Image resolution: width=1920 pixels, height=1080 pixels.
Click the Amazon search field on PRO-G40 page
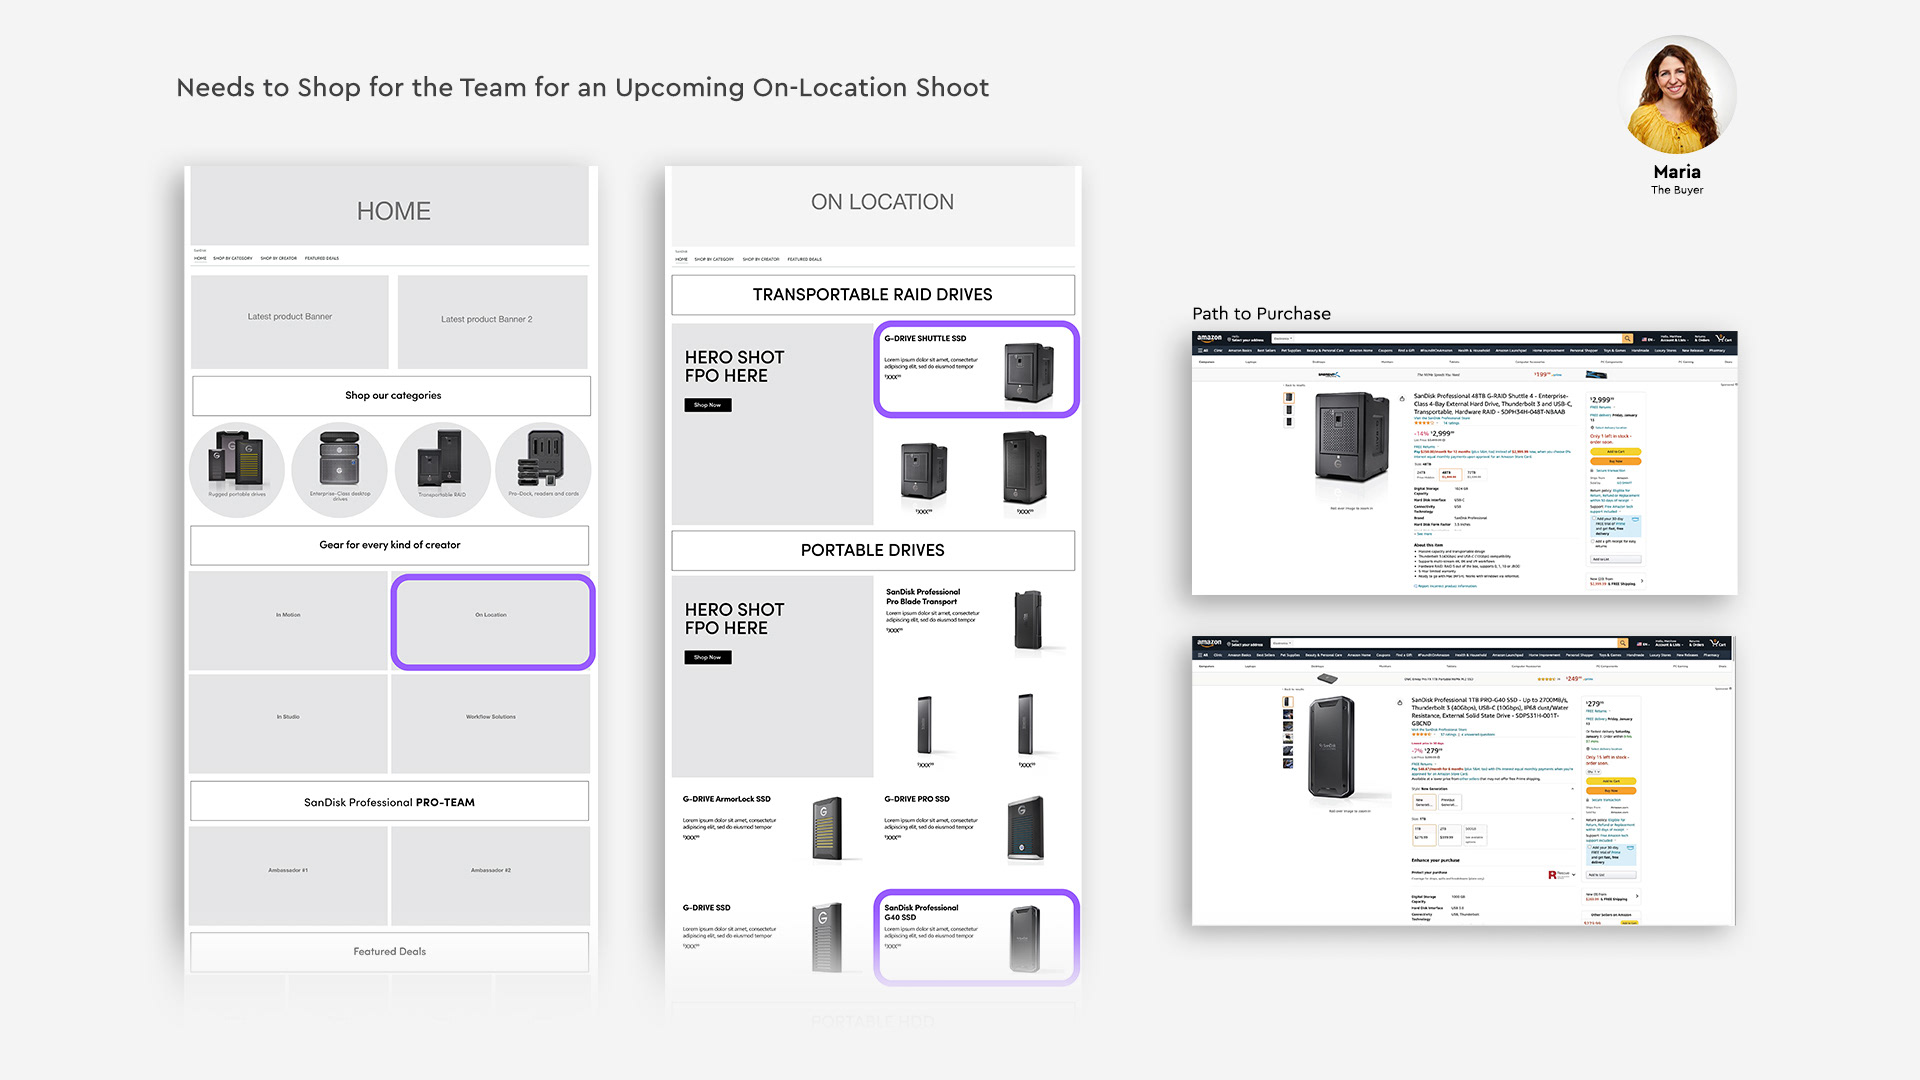(1444, 643)
